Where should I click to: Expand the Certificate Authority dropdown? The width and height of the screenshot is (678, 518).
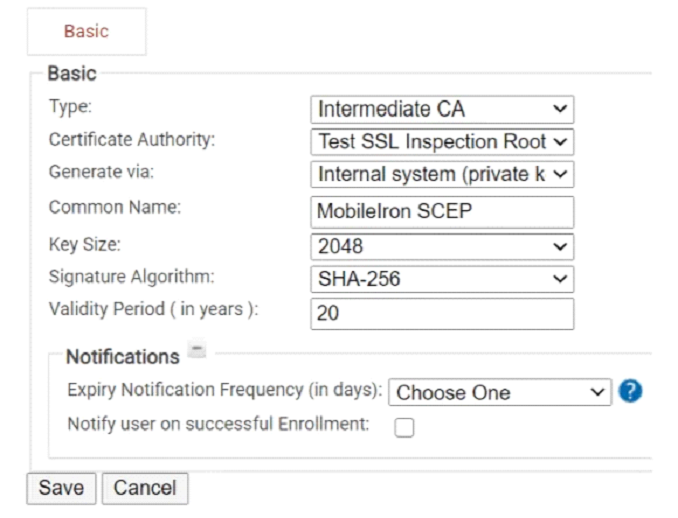click(x=442, y=142)
